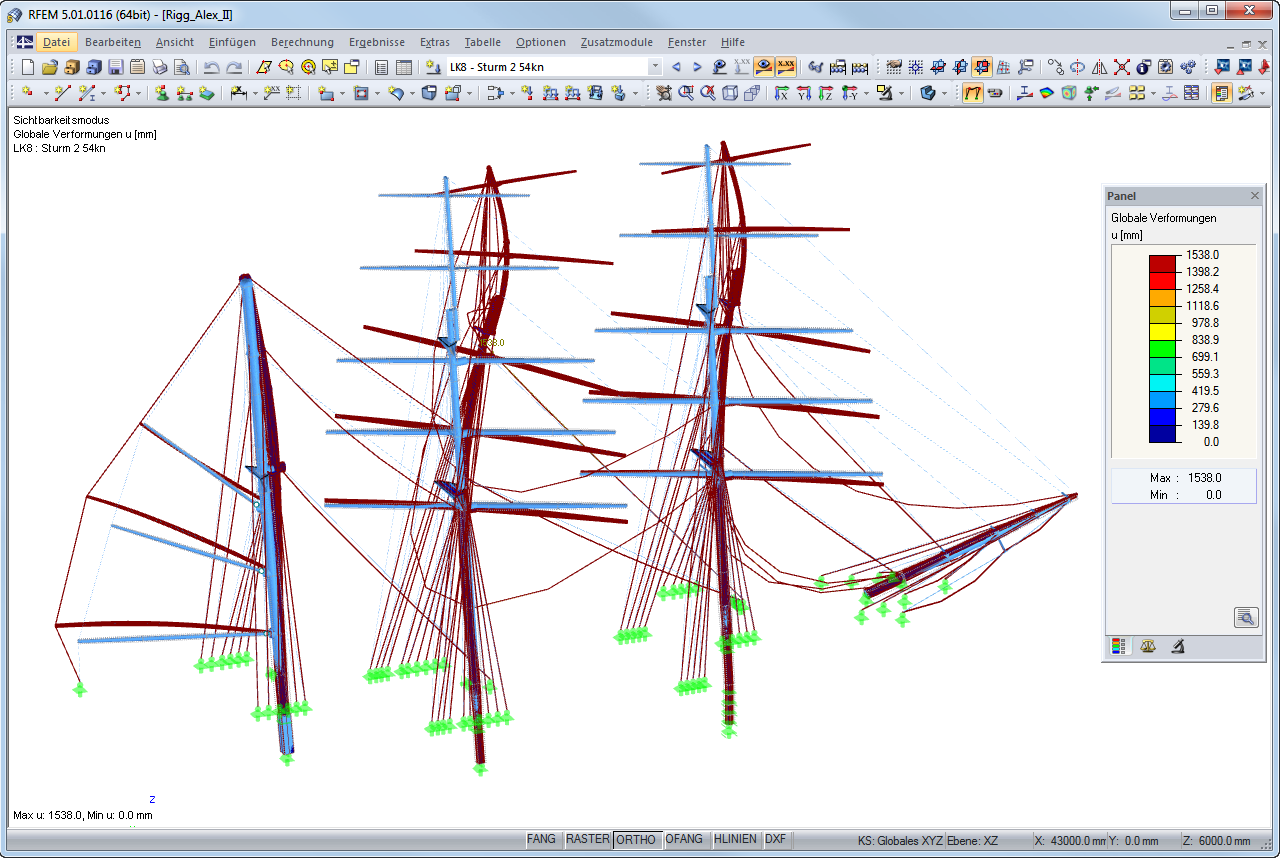
Task: Click the dark blue 0.0 legend color
Action: [x=1162, y=433]
